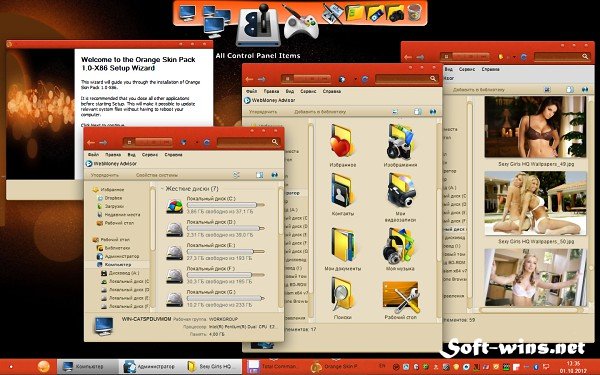Go back in the Компьютер window
Image resolution: width=600 pixels, height=375 pixels.
[91, 142]
